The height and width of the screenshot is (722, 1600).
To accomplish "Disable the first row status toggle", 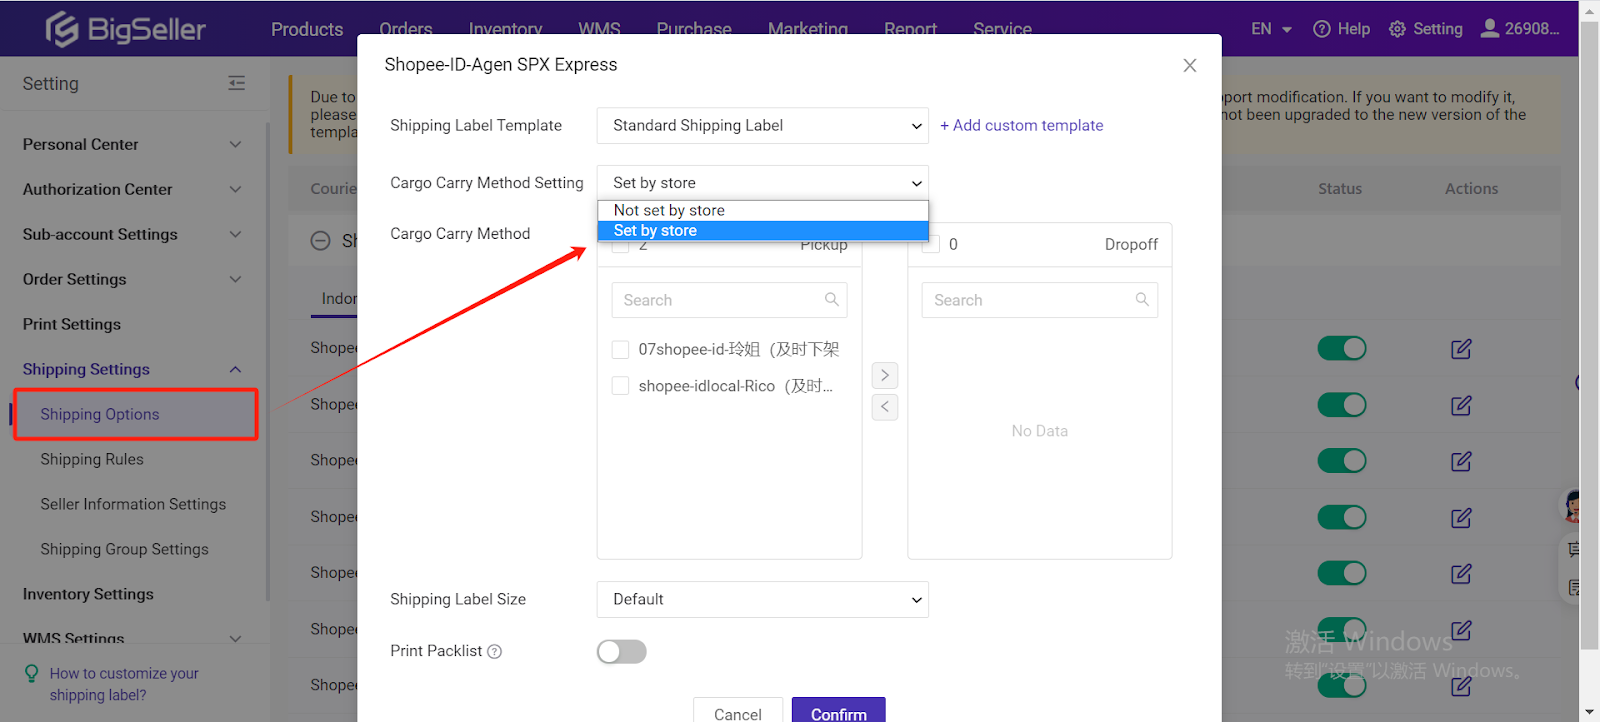I will pyautogui.click(x=1341, y=348).
